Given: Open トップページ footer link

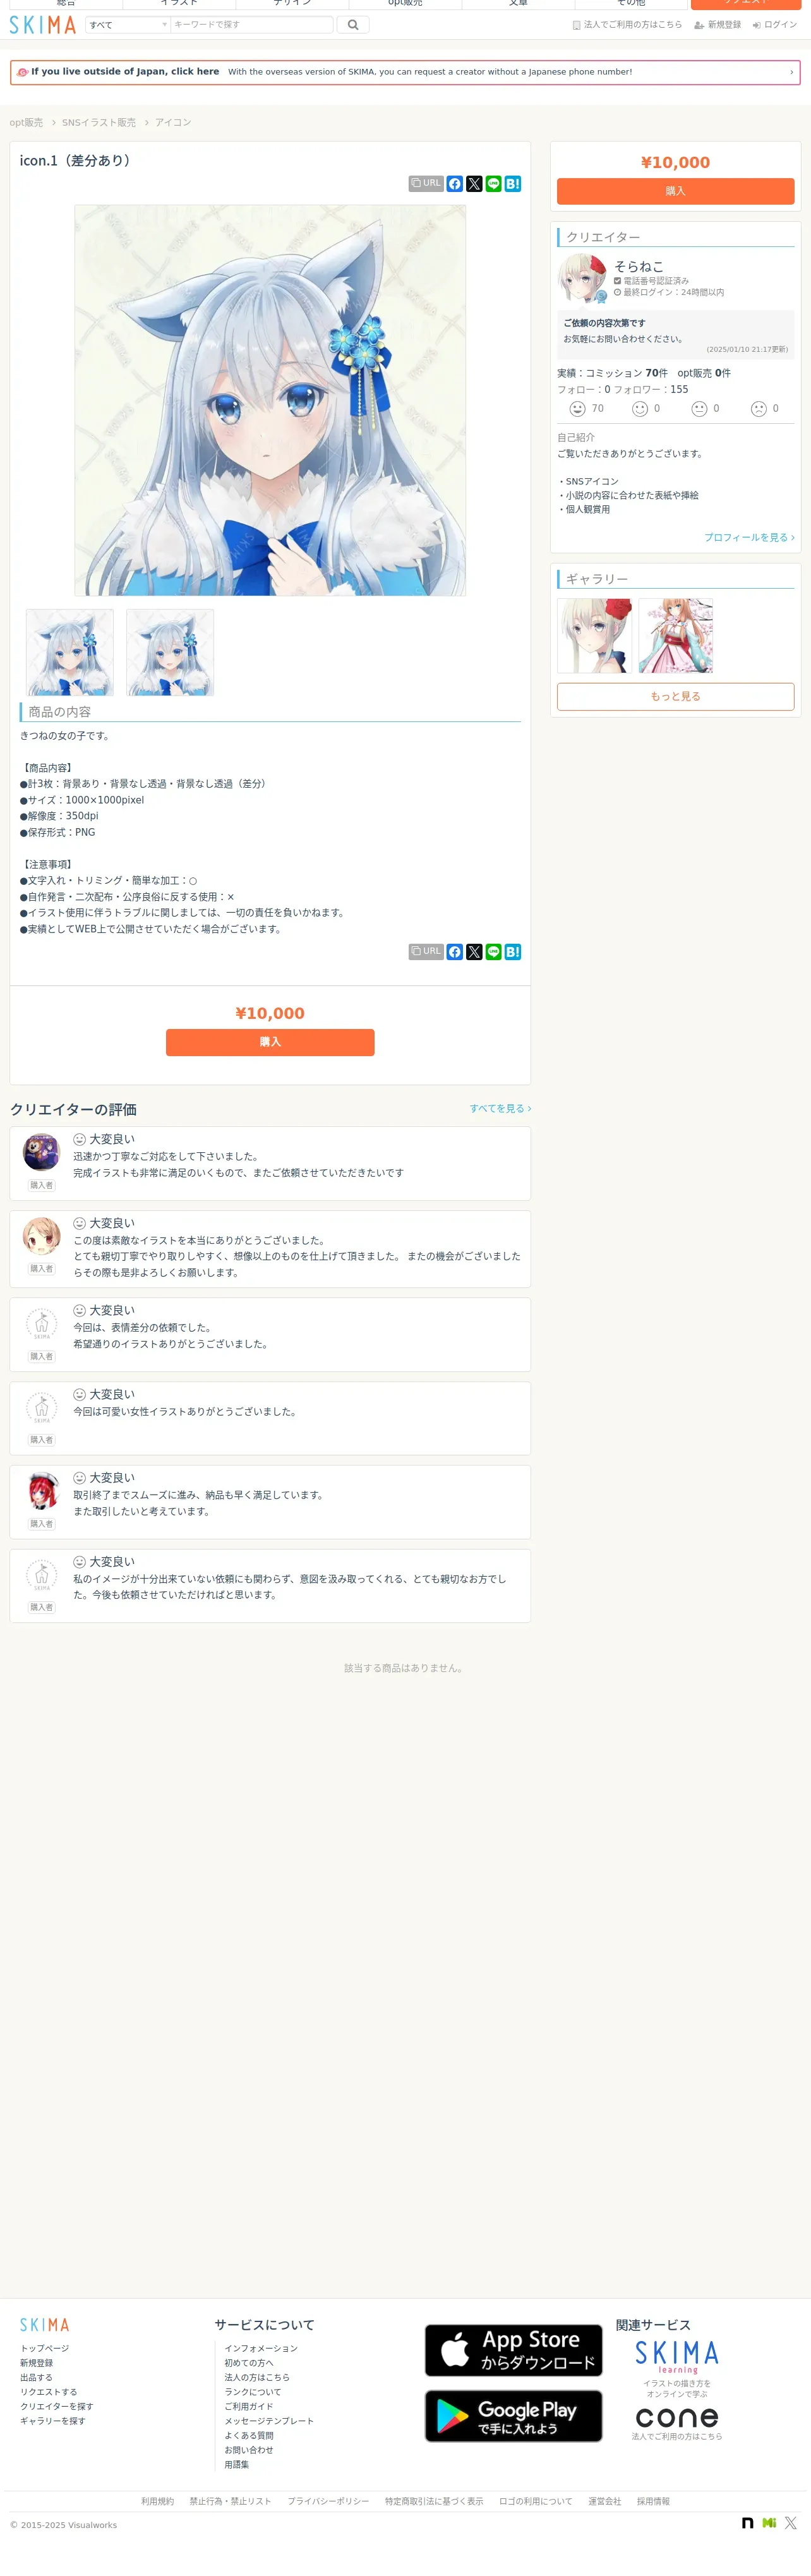Looking at the screenshot, I should click(x=45, y=2348).
